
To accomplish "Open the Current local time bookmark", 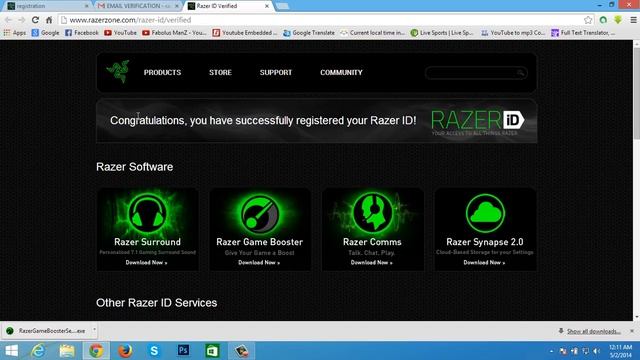I will coord(373,33).
